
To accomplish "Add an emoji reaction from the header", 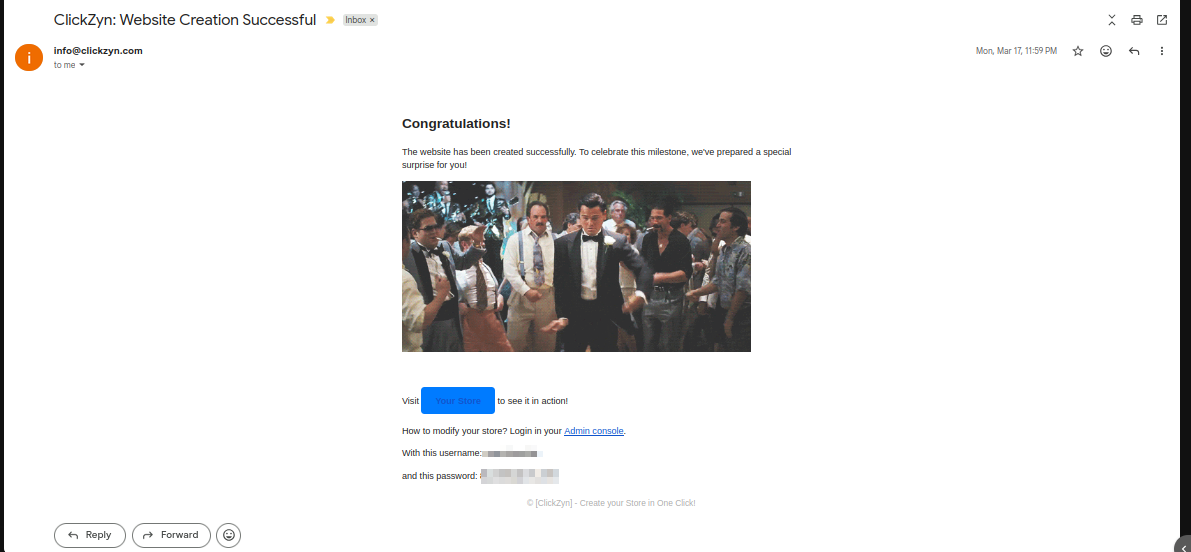I will (x=1106, y=51).
